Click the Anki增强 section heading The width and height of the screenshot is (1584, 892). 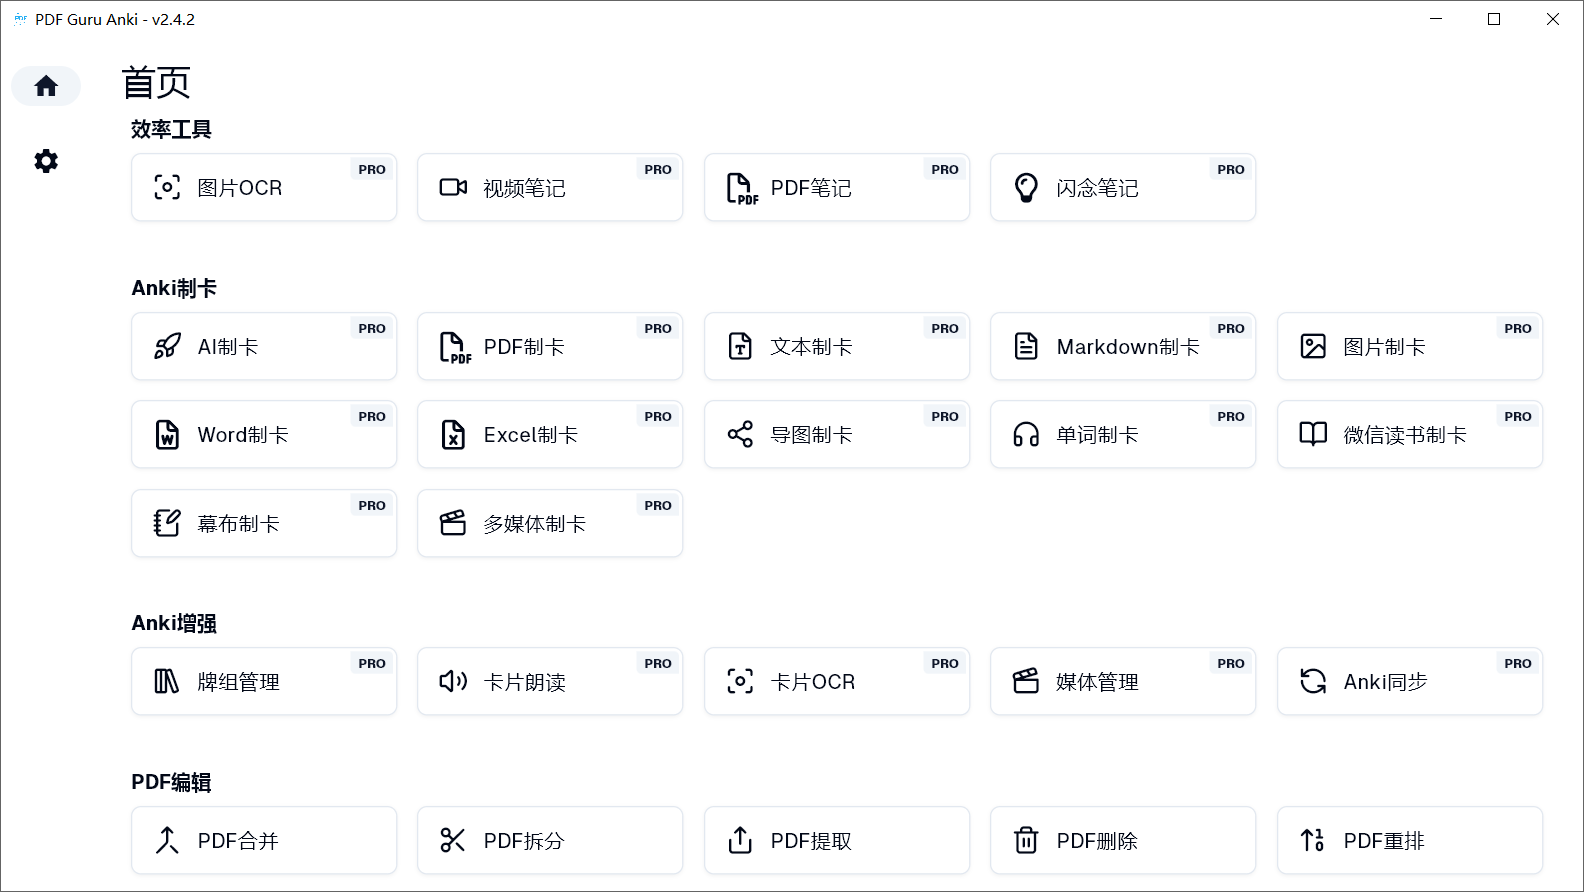point(174,623)
